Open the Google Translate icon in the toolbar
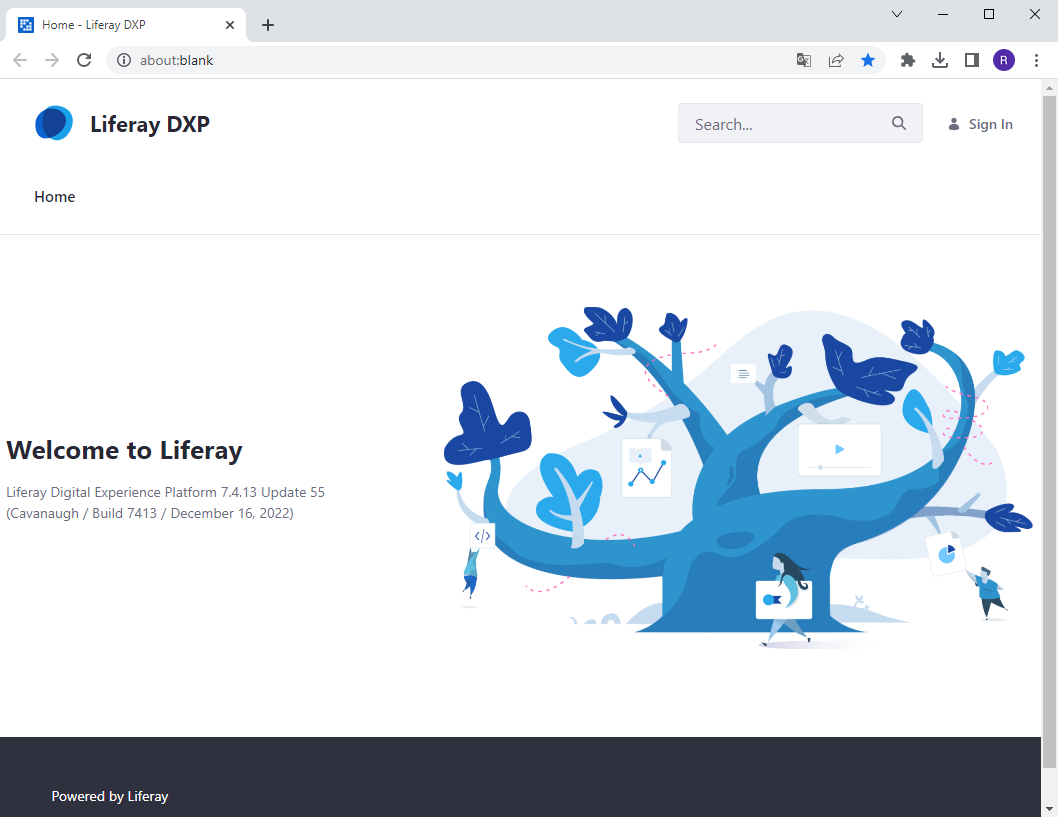The width and height of the screenshot is (1058, 817). (803, 60)
